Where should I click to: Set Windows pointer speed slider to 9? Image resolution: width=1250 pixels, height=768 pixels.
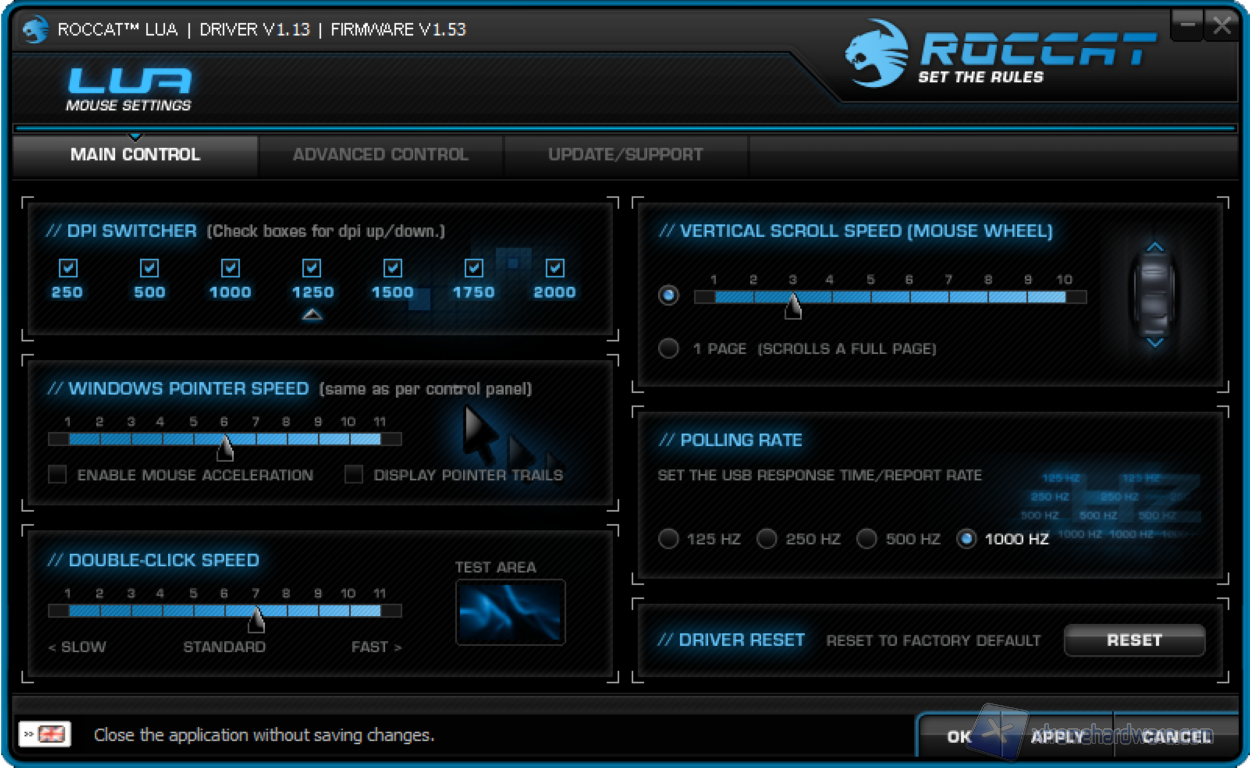(x=318, y=439)
